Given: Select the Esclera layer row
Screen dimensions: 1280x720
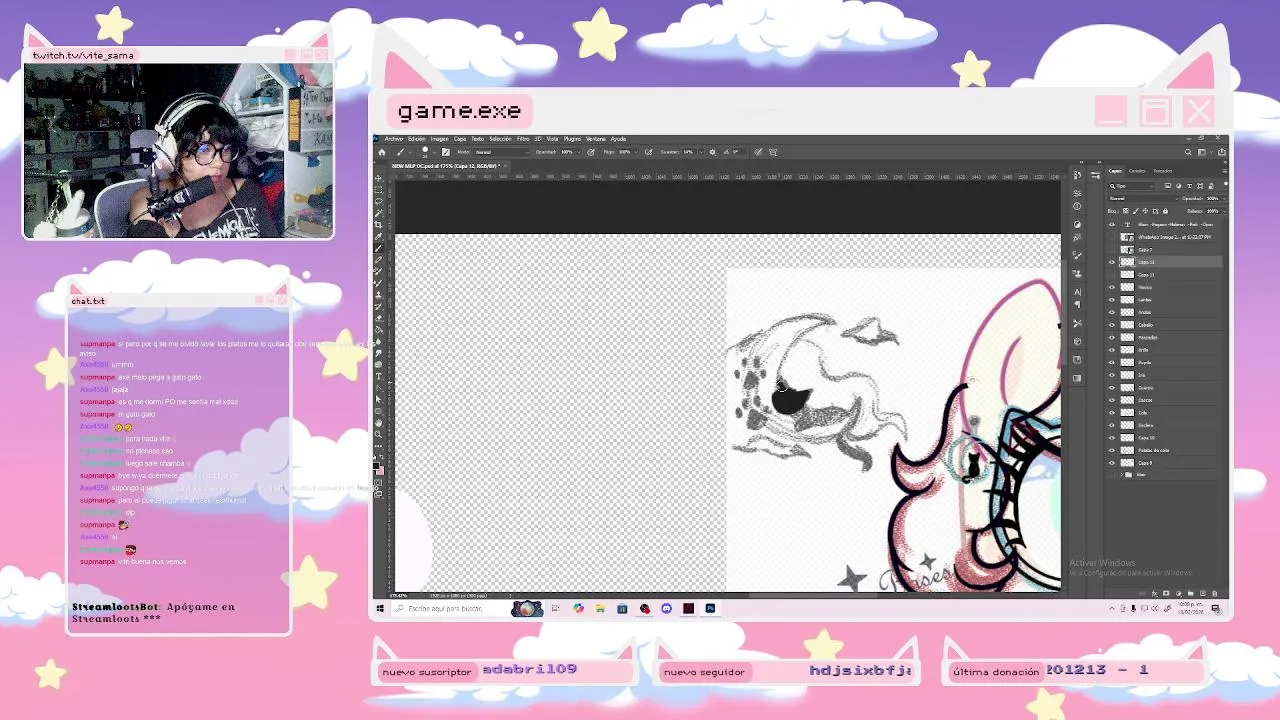Looking at the screenshot, I should coord(1165,425).
